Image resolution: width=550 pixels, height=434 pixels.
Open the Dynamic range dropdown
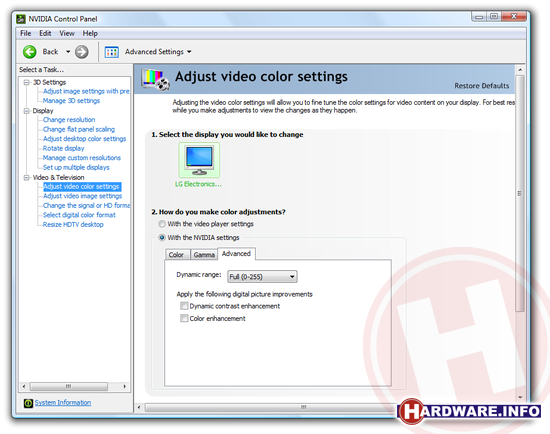click(x=262, y=277)
